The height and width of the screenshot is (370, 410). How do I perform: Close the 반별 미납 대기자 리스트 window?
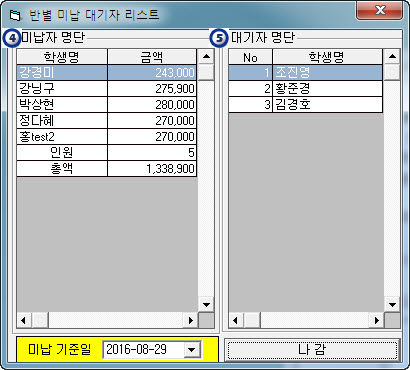[x=380, y=10]
